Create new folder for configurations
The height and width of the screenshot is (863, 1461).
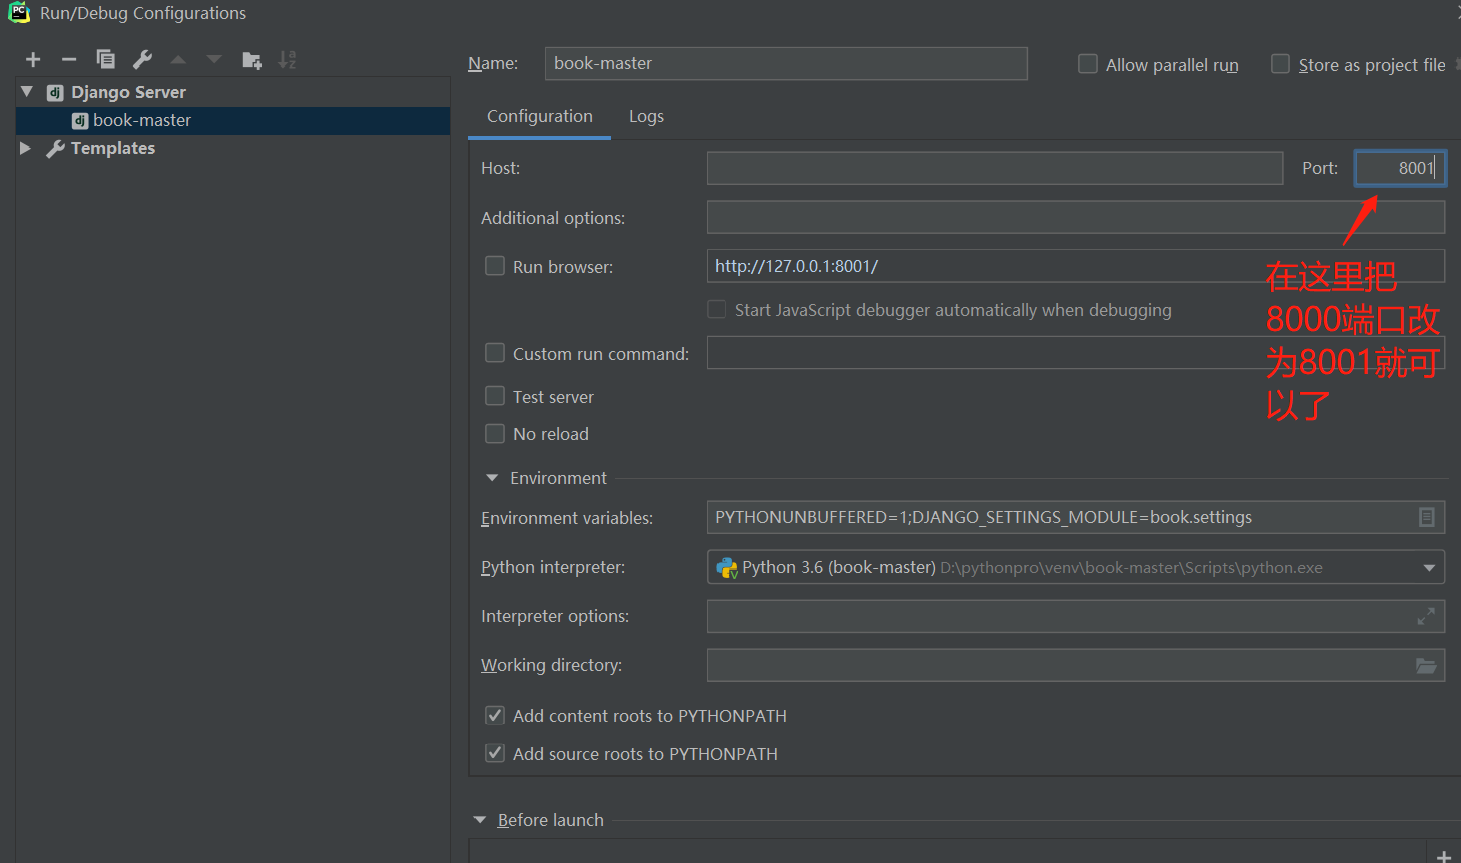pyautogui.click(x=252, y=60)
